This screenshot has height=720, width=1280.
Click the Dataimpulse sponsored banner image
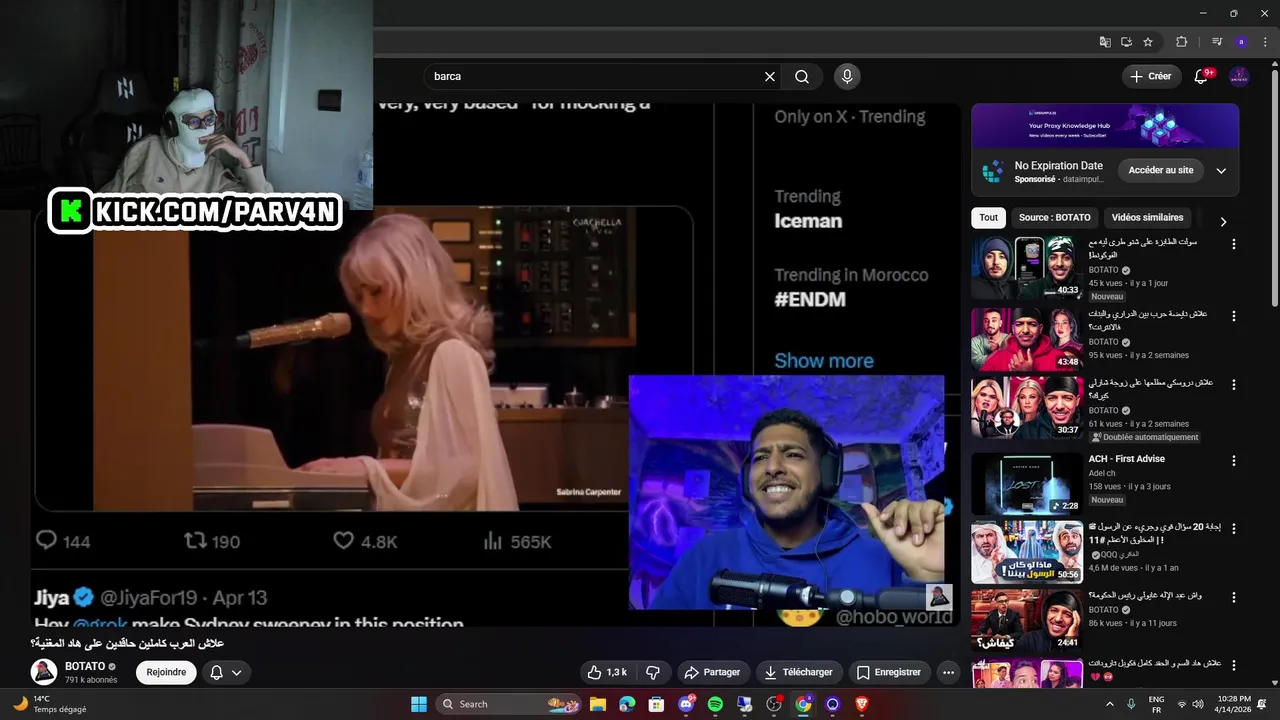(x=1105, y=126)
